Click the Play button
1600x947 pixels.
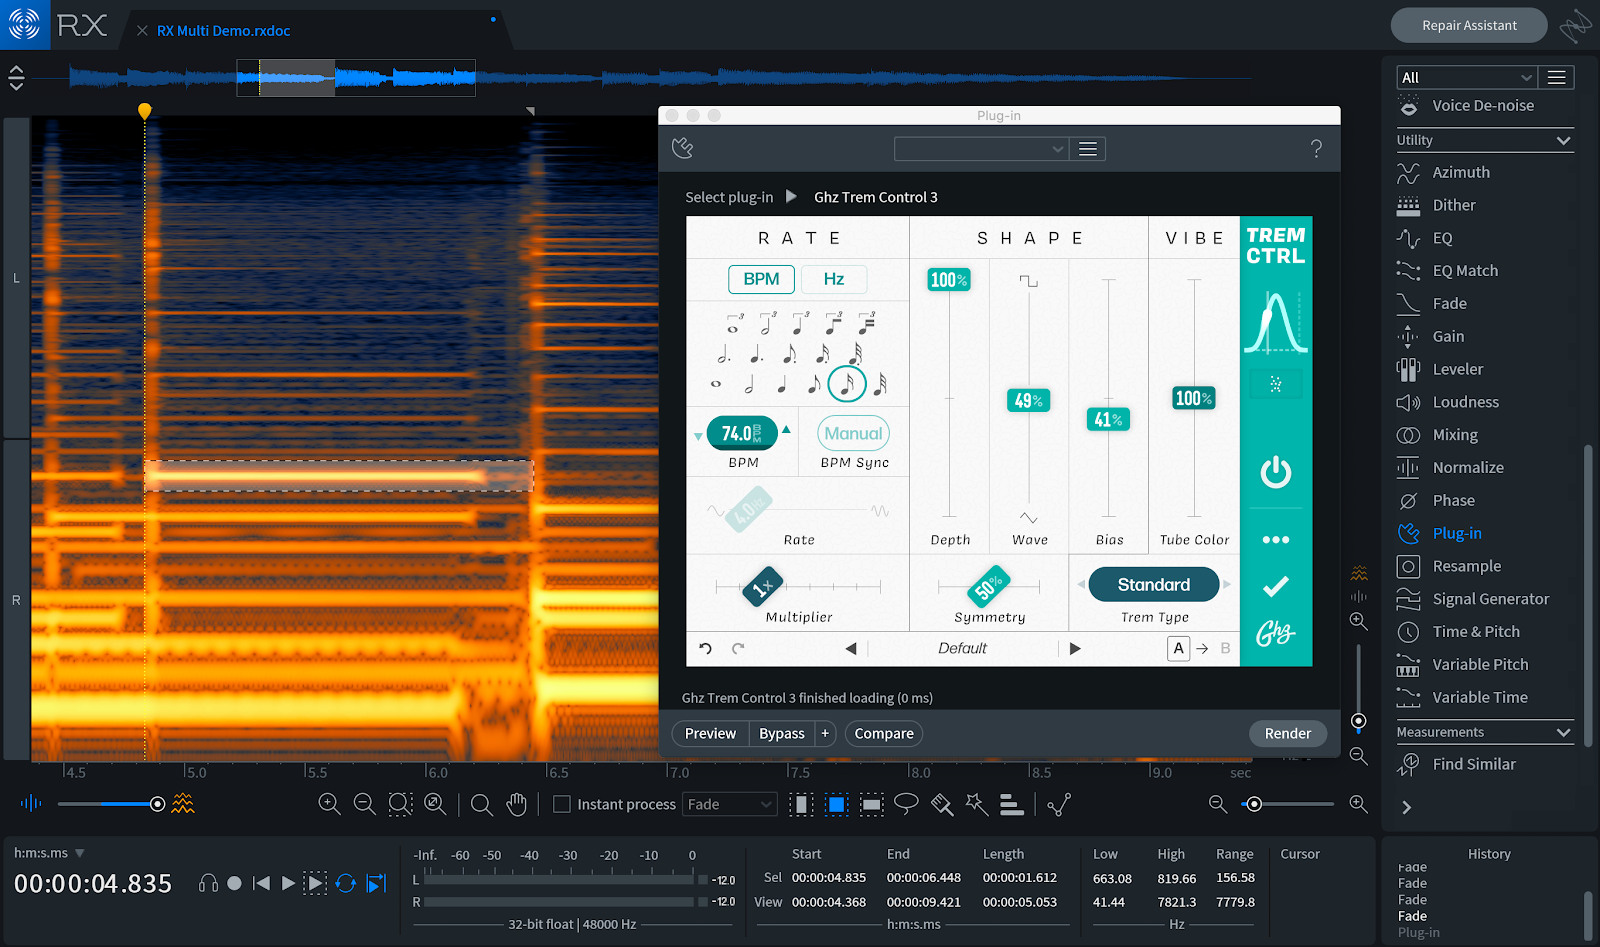(288, 883)
